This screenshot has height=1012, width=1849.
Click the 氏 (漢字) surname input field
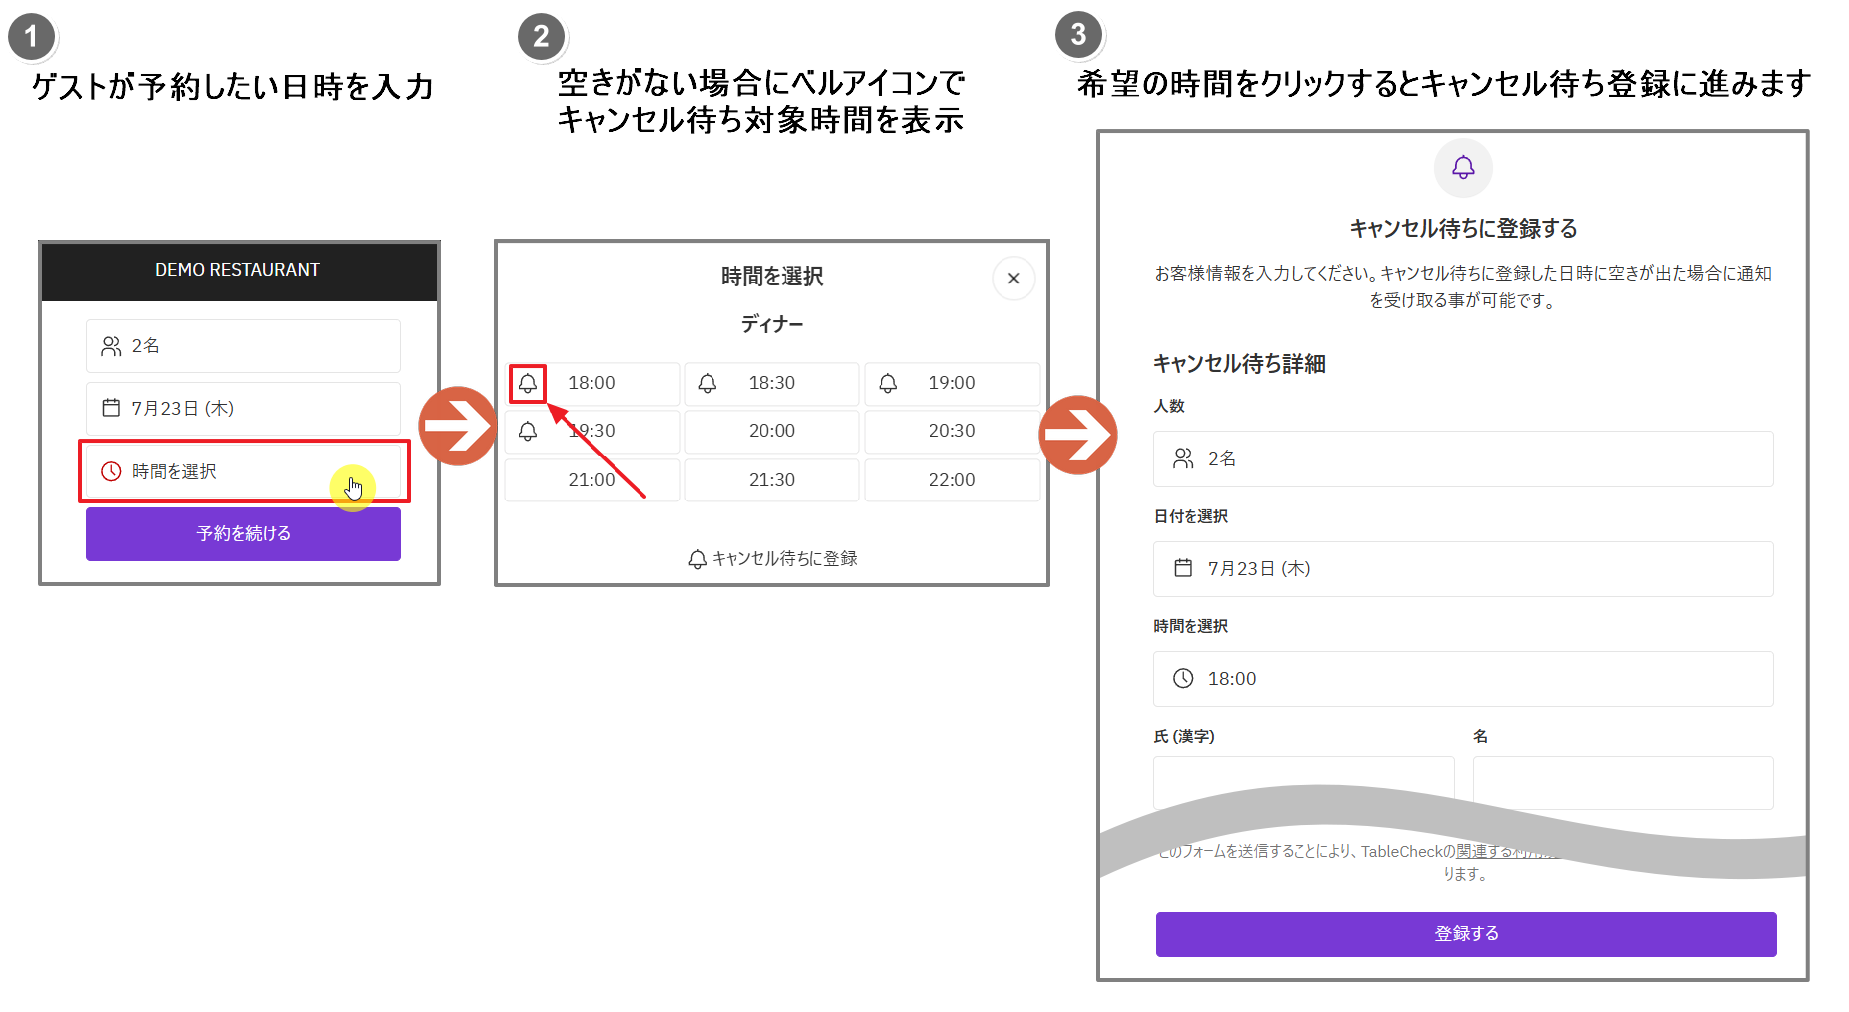(x=1303, y=782)
